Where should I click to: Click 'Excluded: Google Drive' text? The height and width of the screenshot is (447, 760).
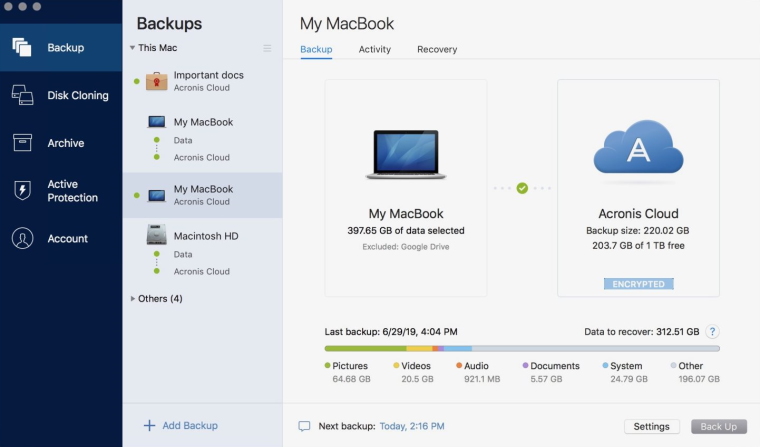tap(406, 247)
